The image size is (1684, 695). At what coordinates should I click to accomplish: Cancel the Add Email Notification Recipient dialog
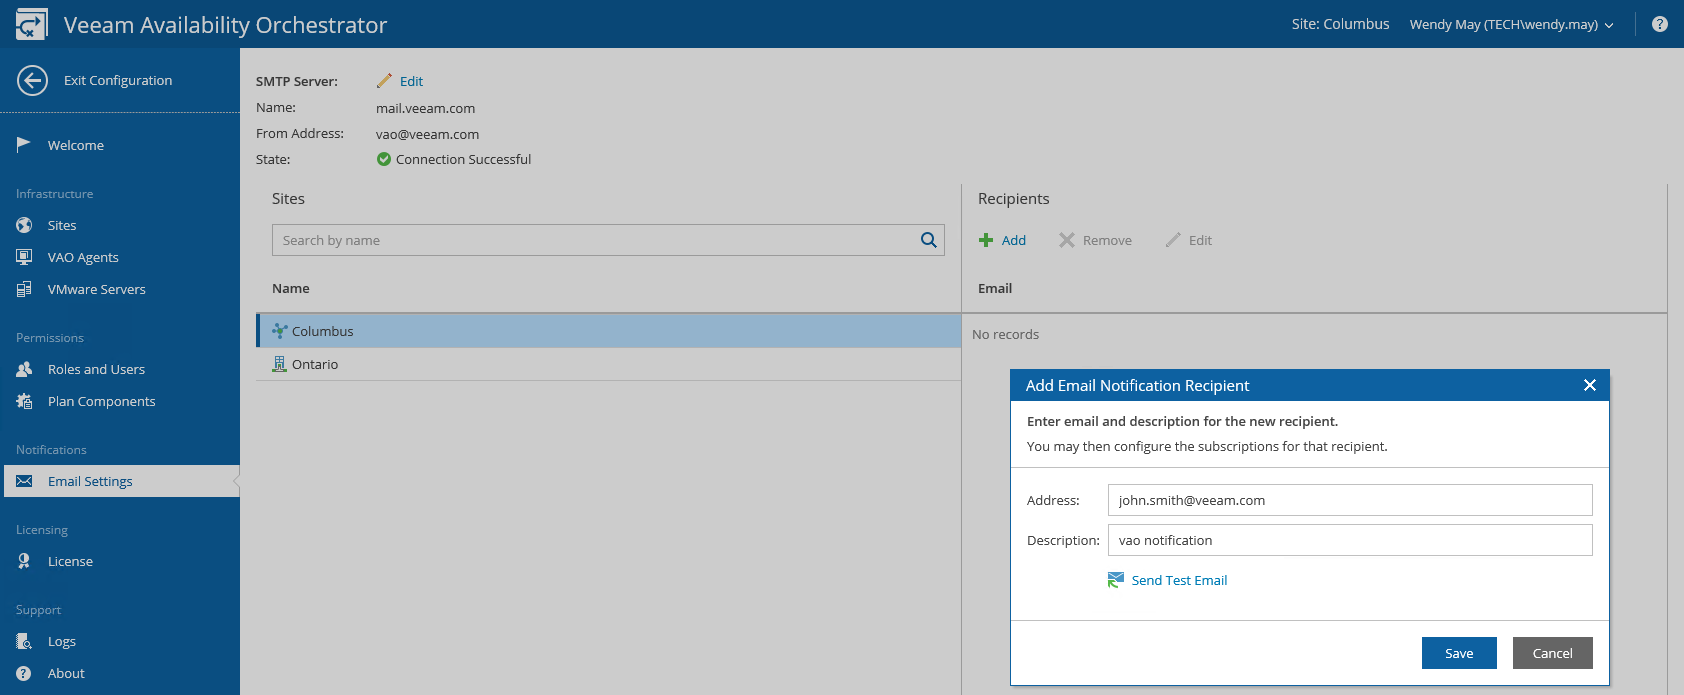coord(1553,653)
